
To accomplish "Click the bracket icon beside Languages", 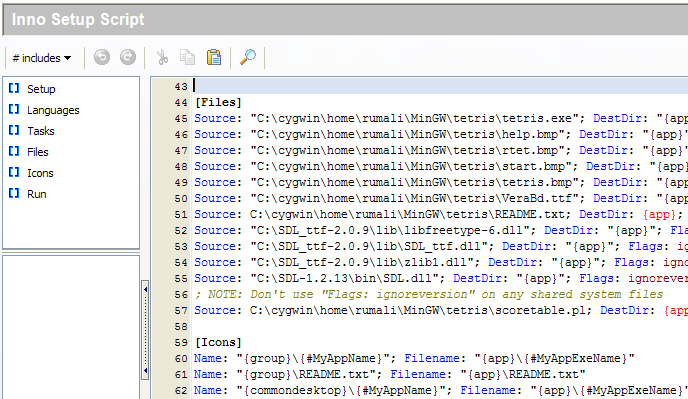I will [14, 109].
